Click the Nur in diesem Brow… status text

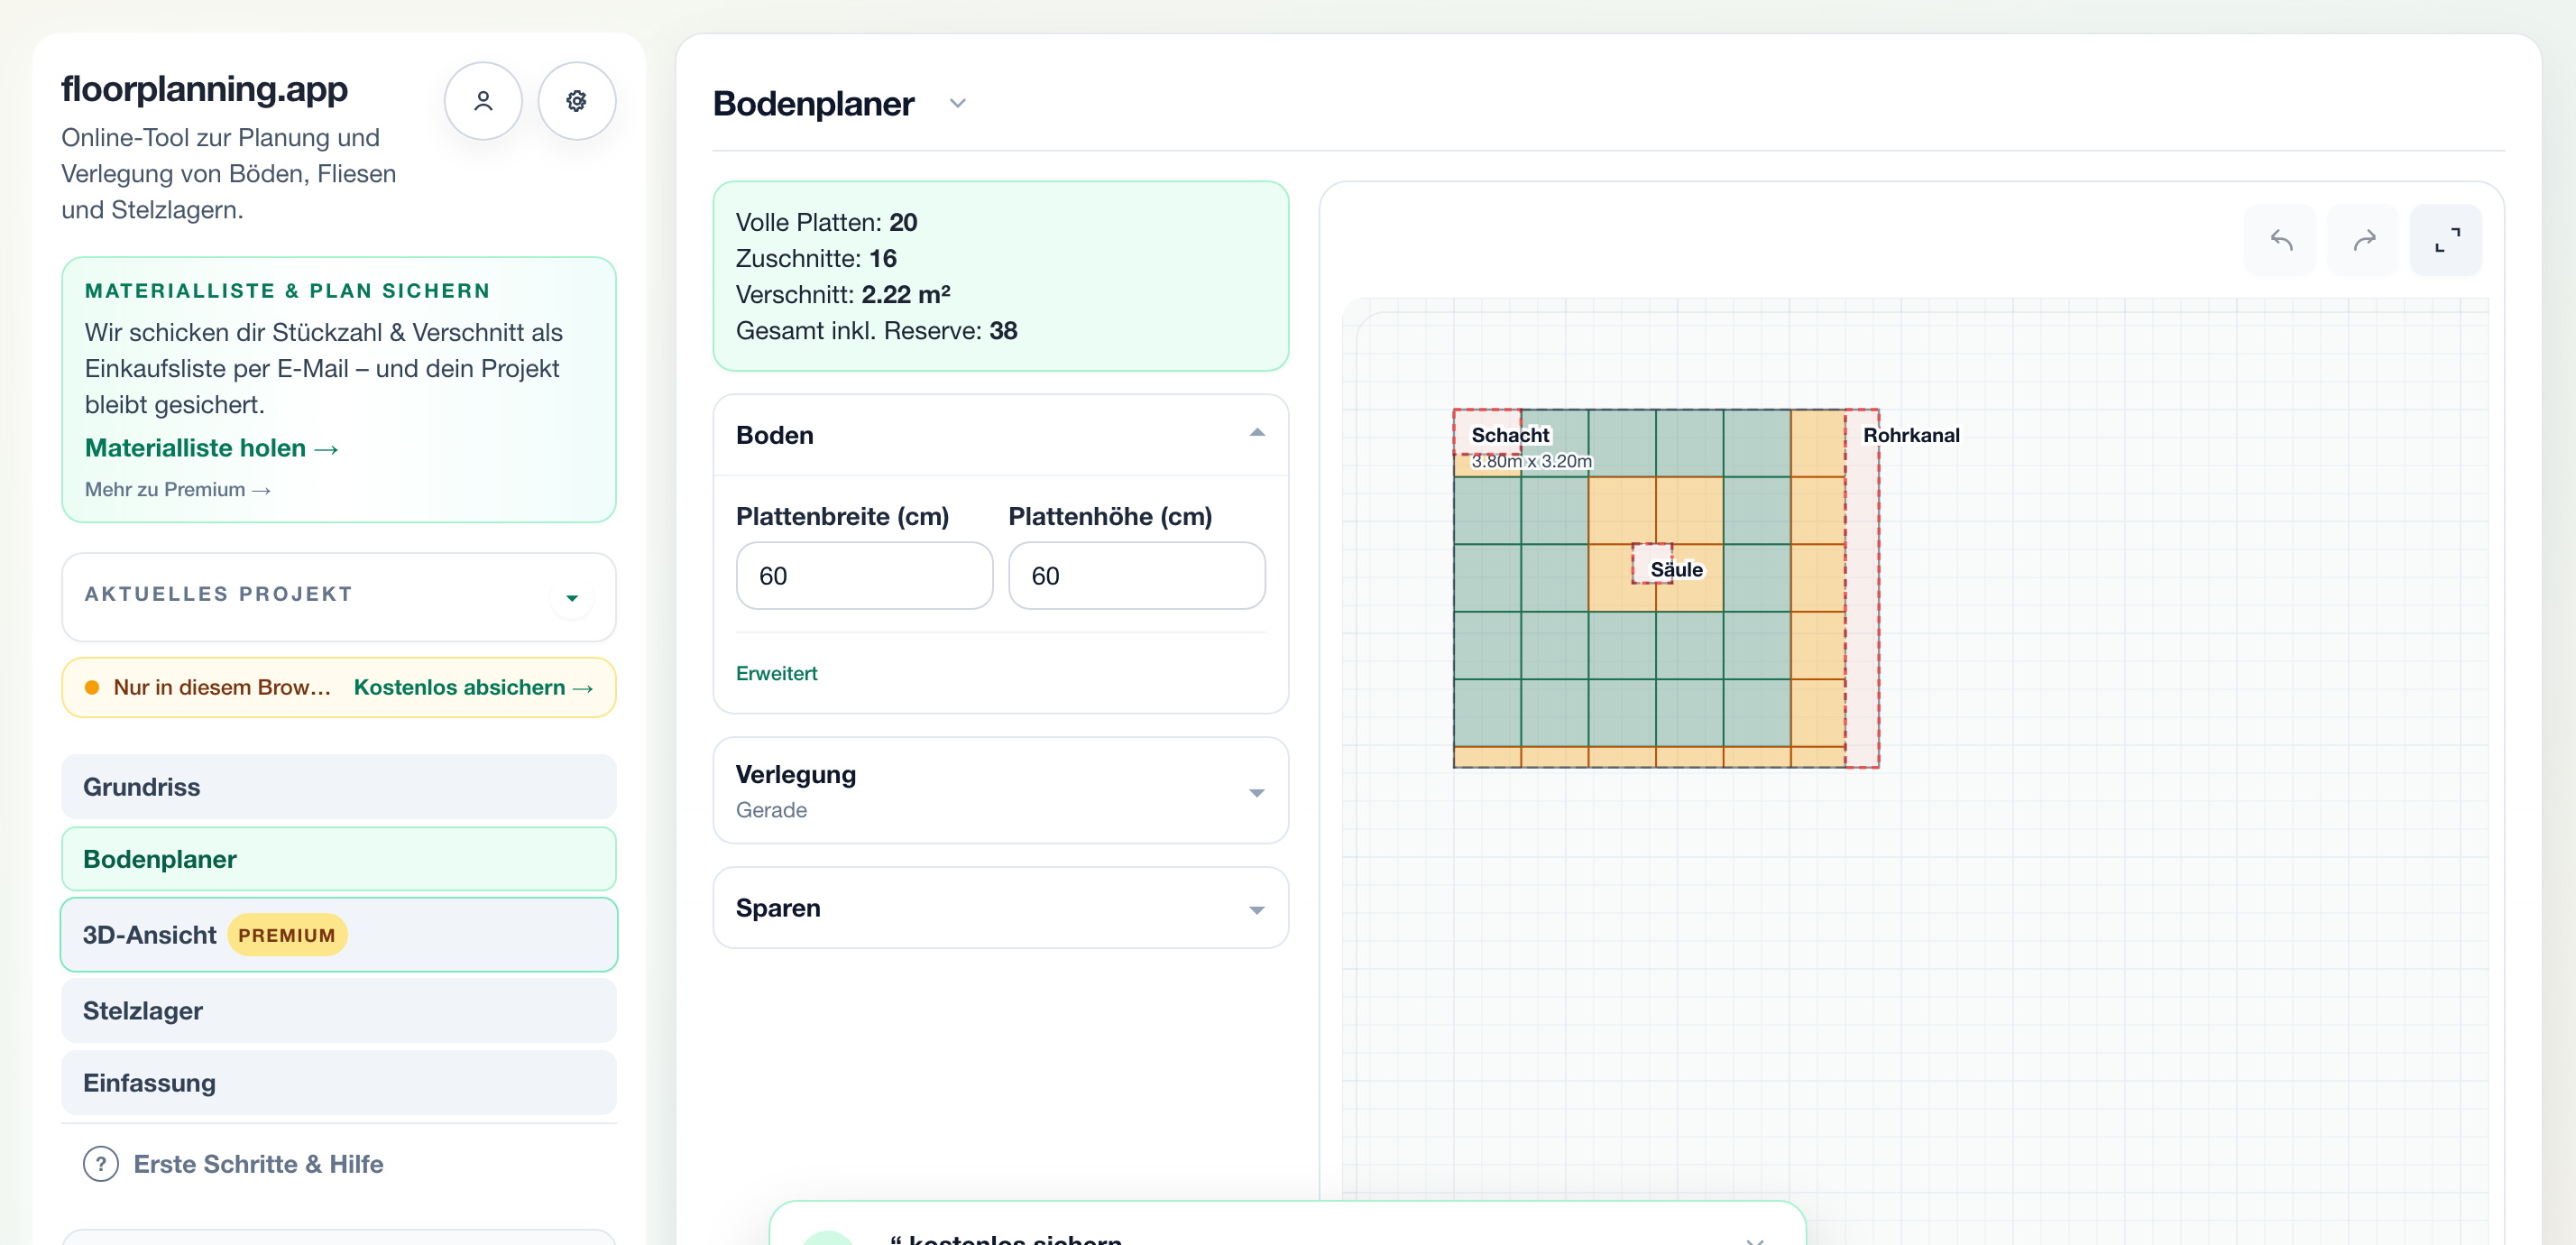pos(222,688)
